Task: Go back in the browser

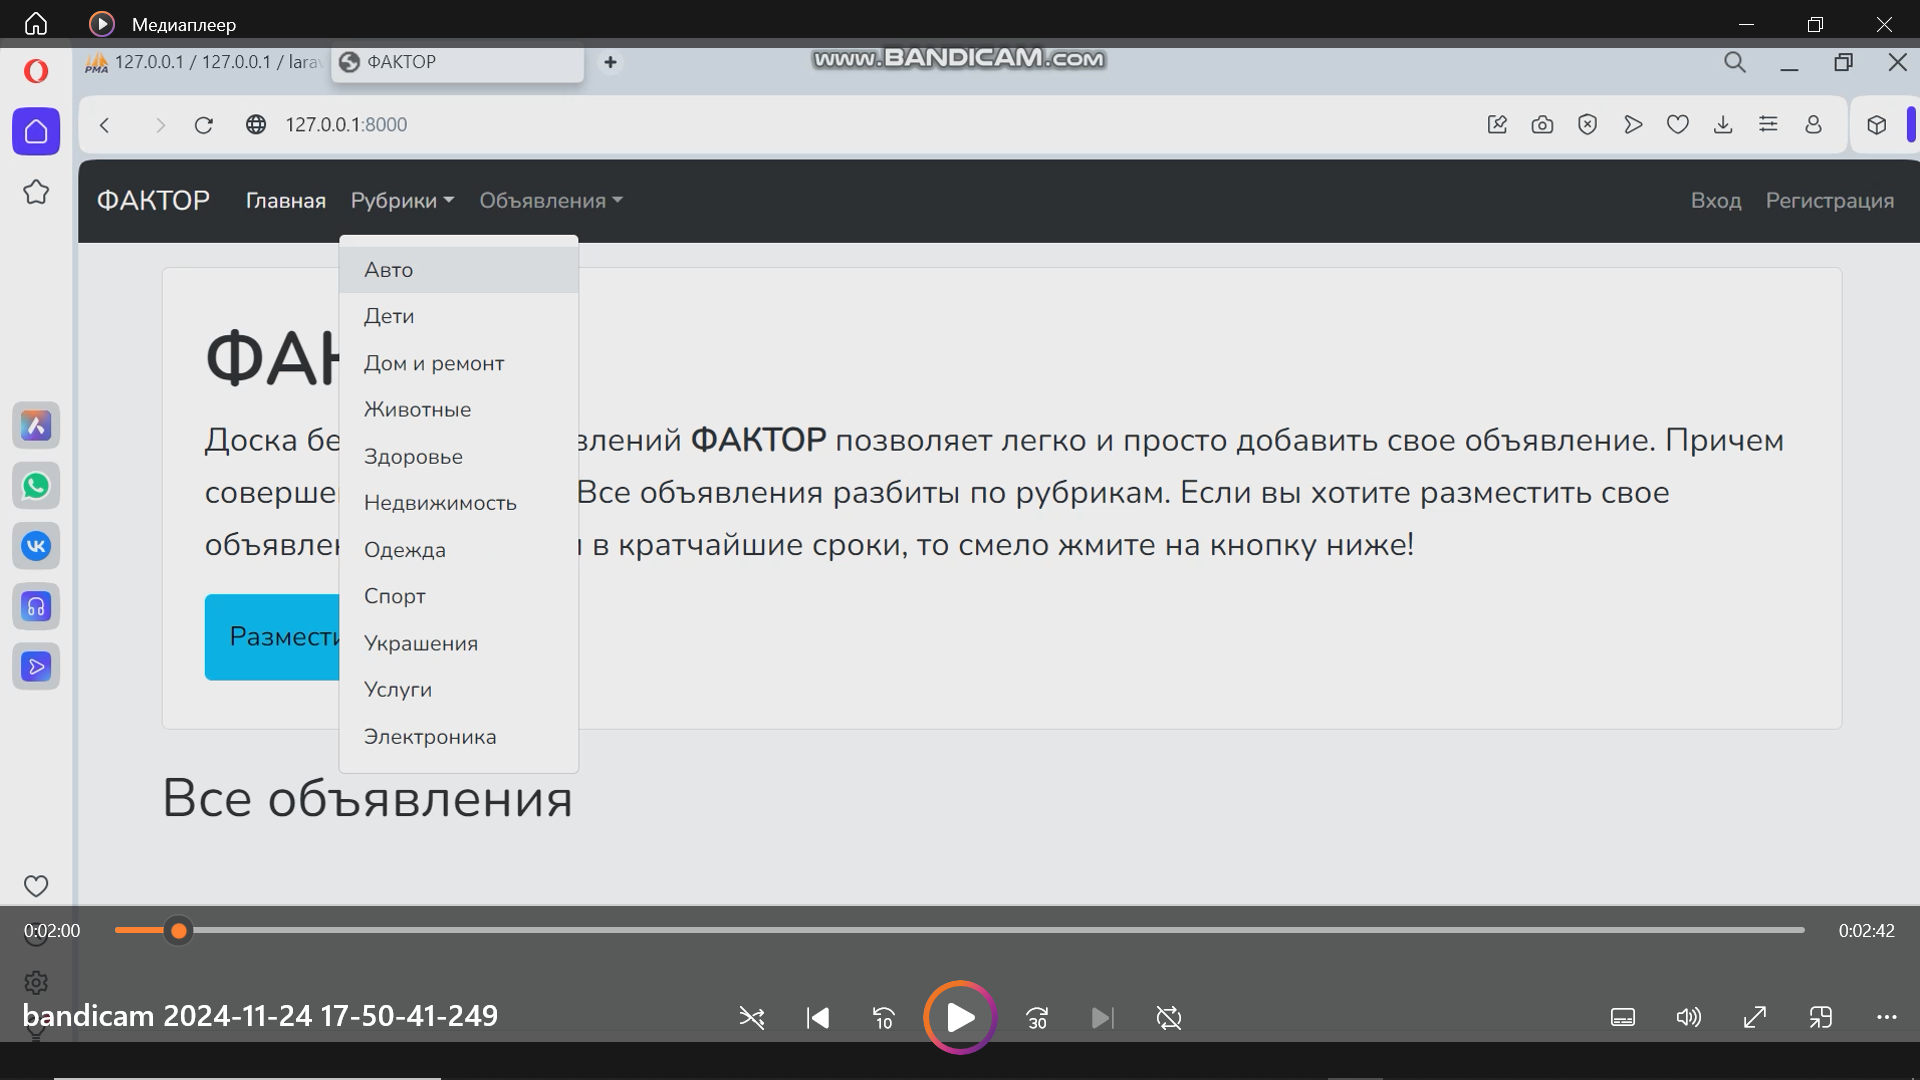Action: (105, 125)
